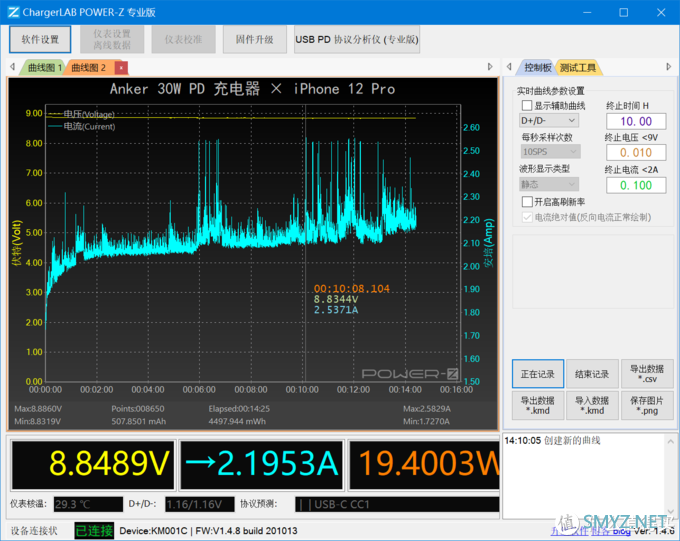Click the Max:2.5829A current statistic
Viewport: 680px width, 541px height.
coord(427,409)
